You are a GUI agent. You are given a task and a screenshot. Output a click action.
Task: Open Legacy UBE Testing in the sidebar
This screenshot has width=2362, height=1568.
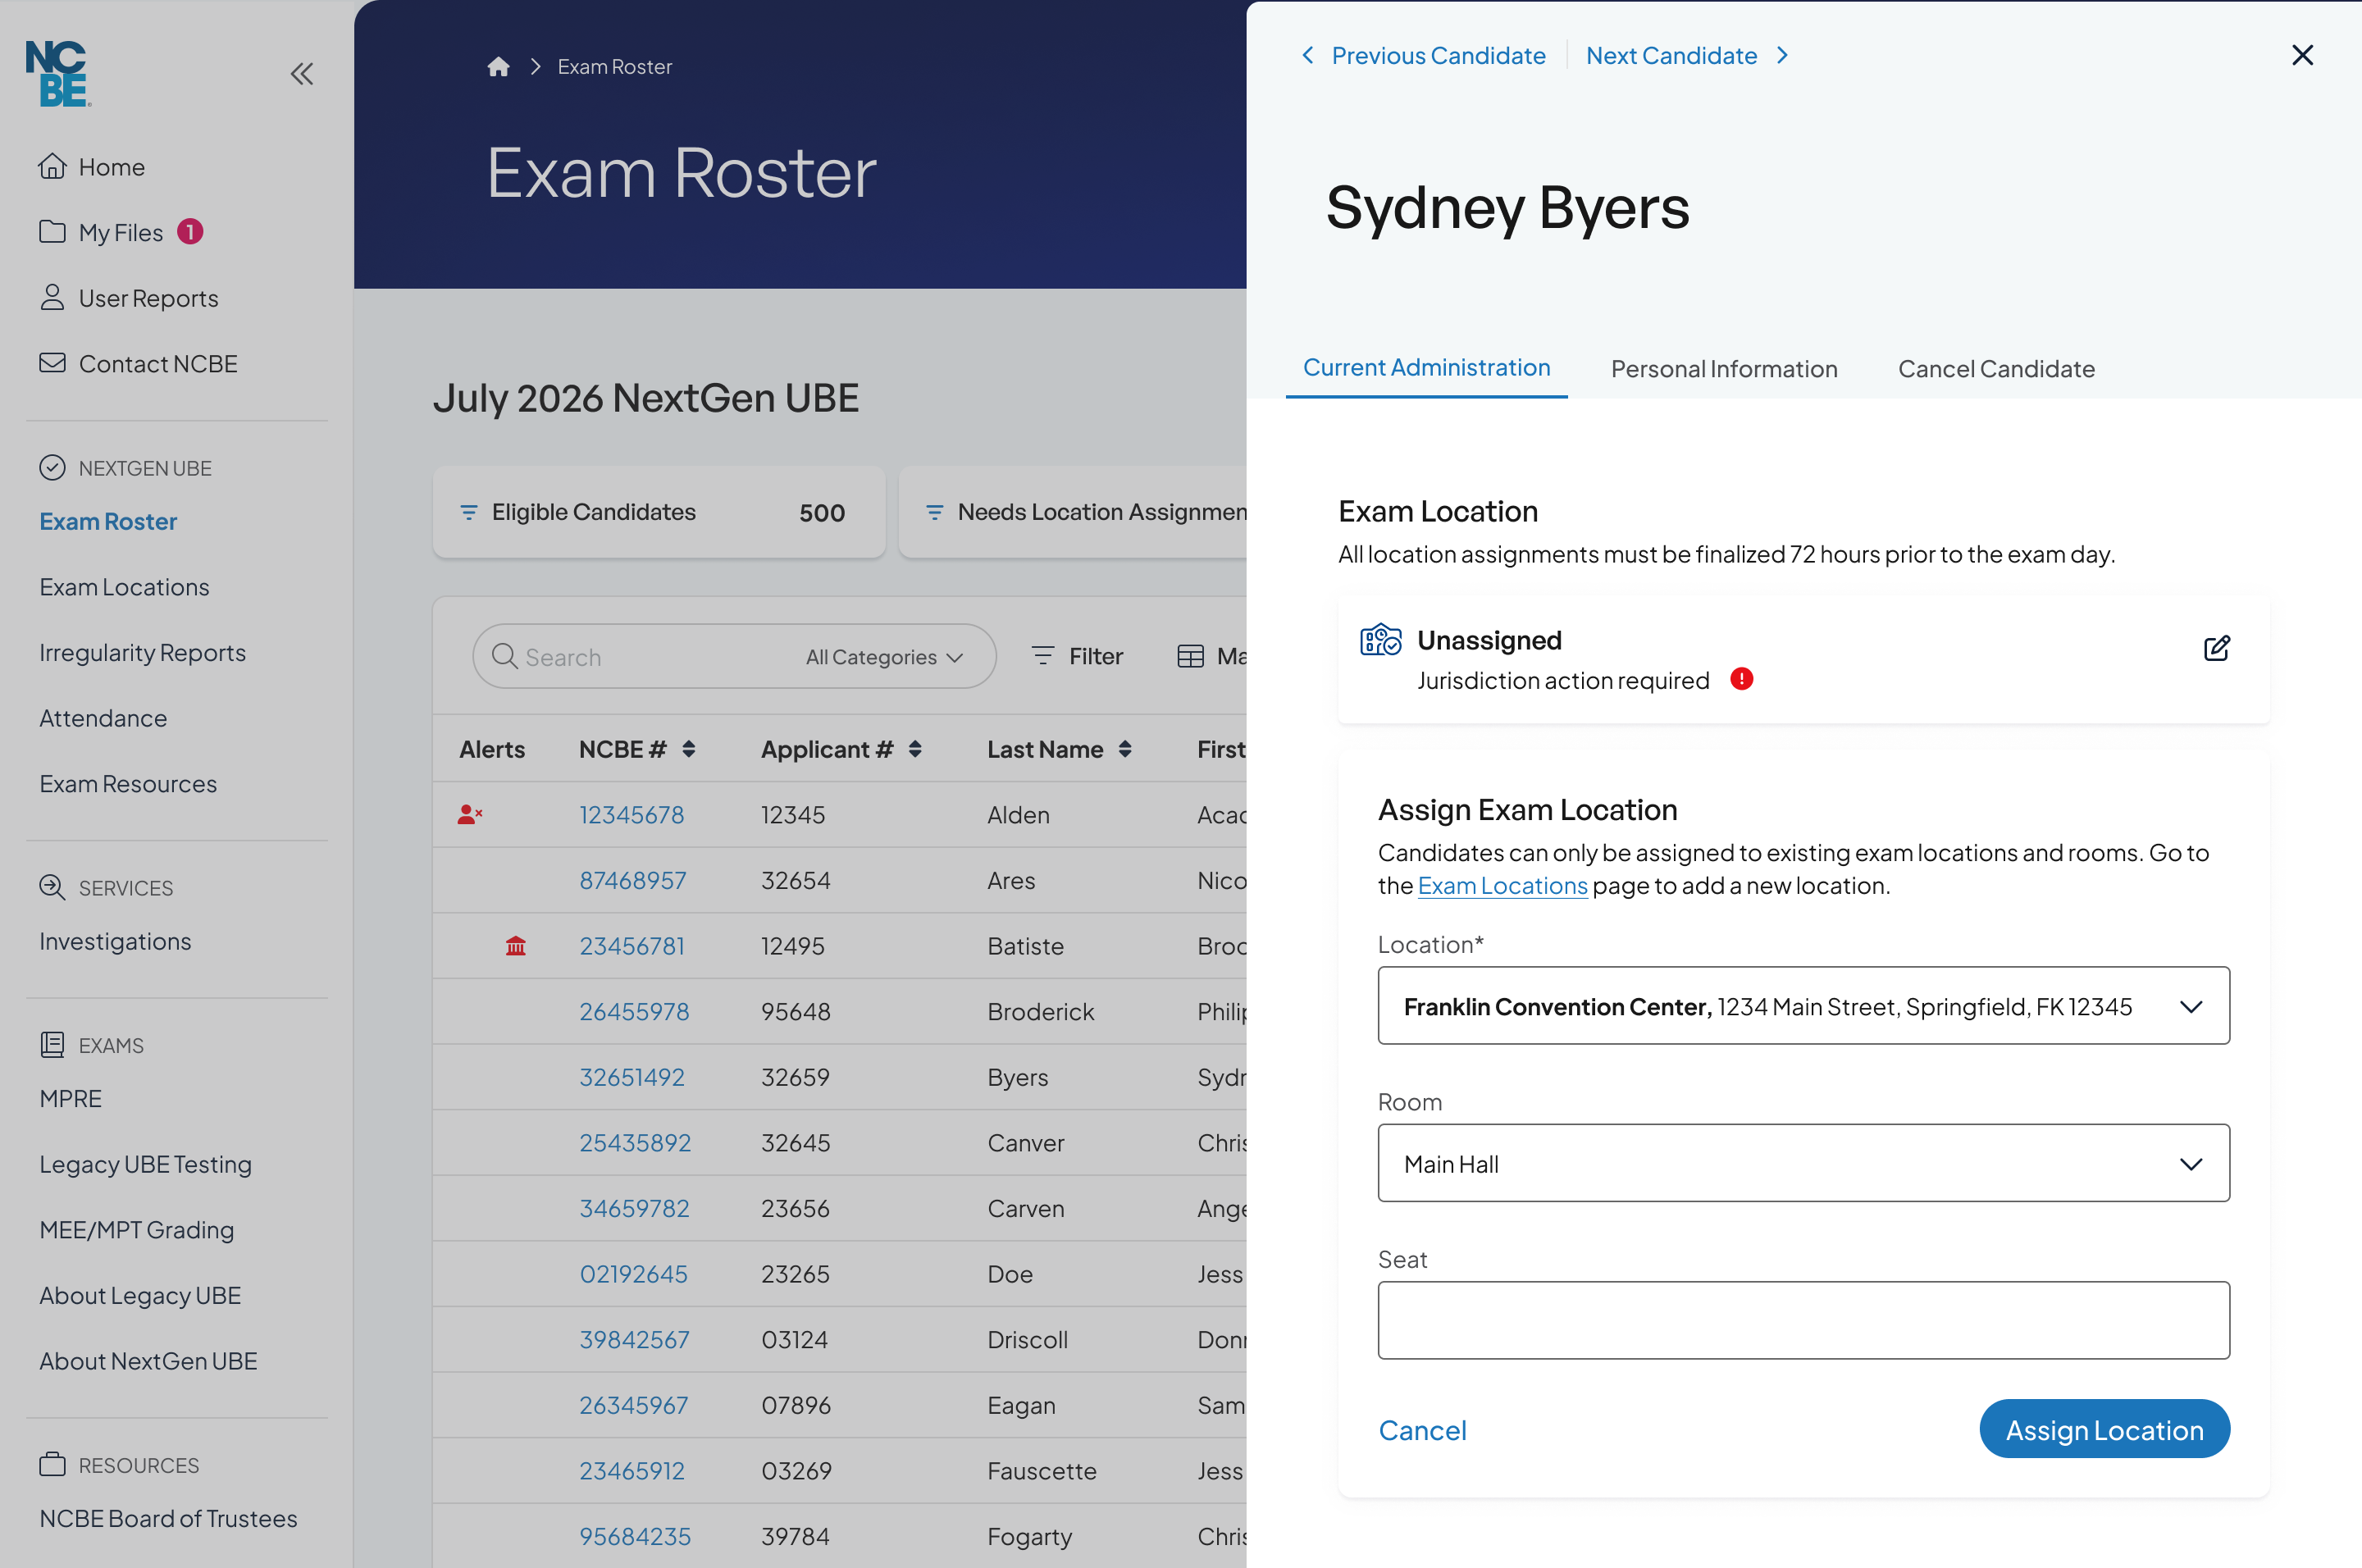point(145,1164)
